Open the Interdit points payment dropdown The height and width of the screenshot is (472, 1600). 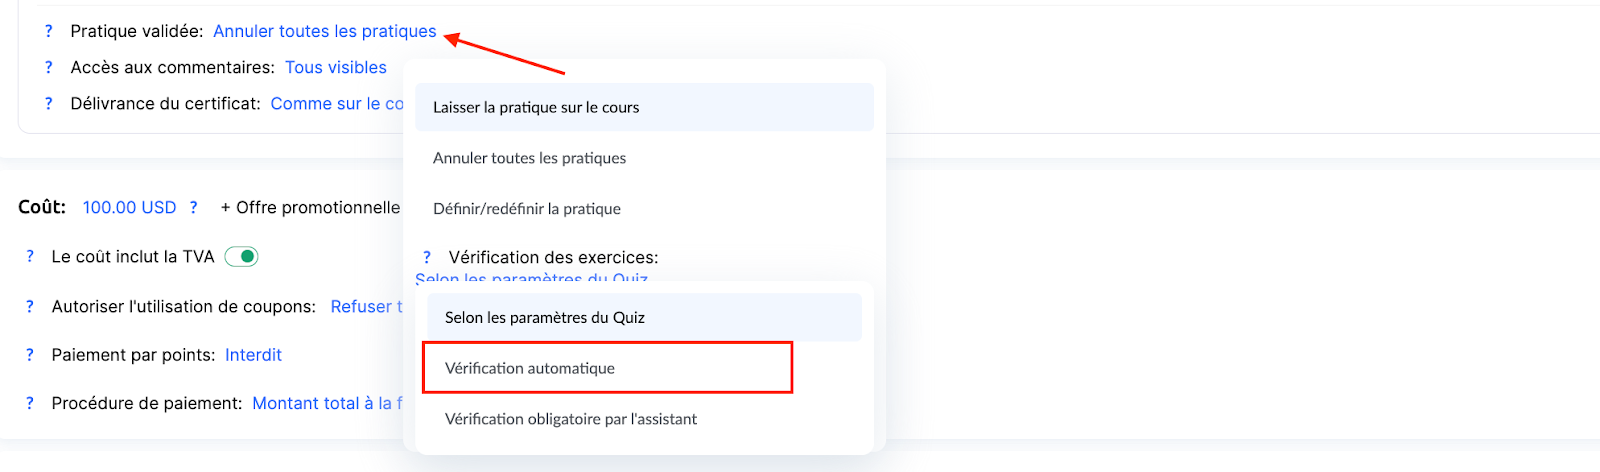pyautogui.click(x=253, y=355)
